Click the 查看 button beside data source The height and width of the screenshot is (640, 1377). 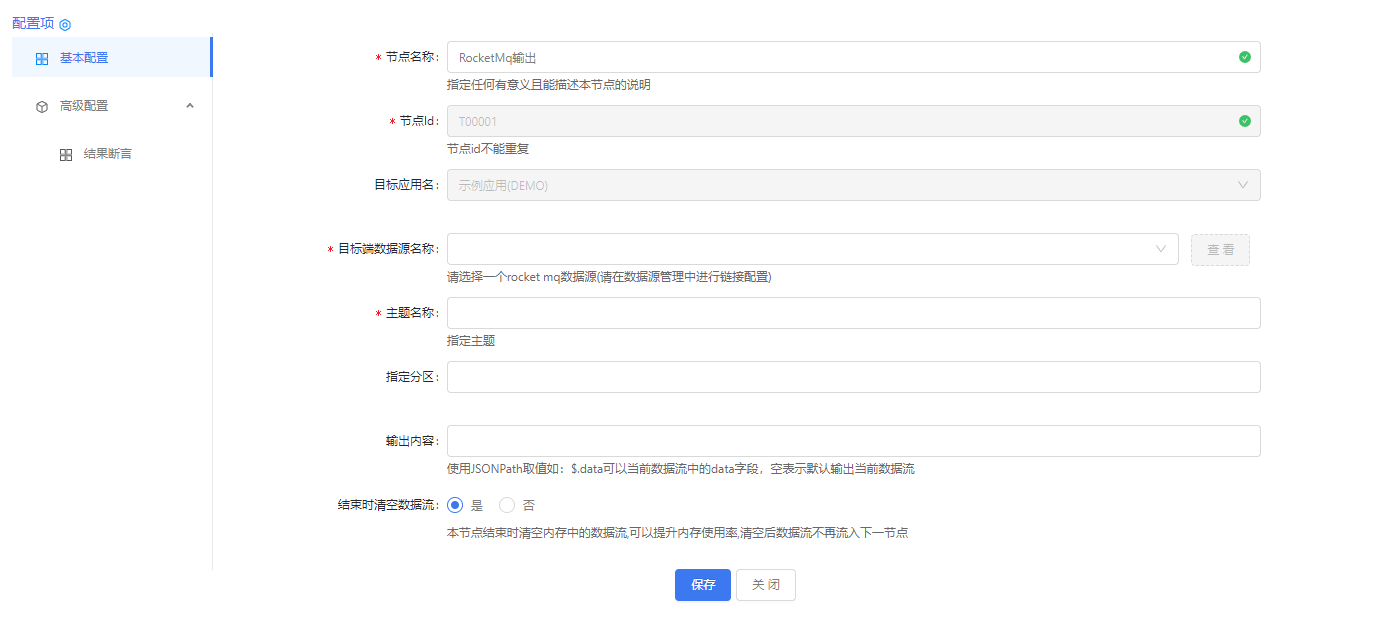[1220, 250]
